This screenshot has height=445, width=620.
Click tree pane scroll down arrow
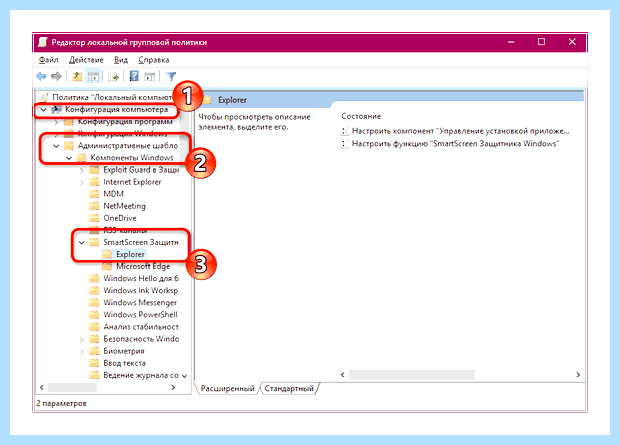point(184,376)
